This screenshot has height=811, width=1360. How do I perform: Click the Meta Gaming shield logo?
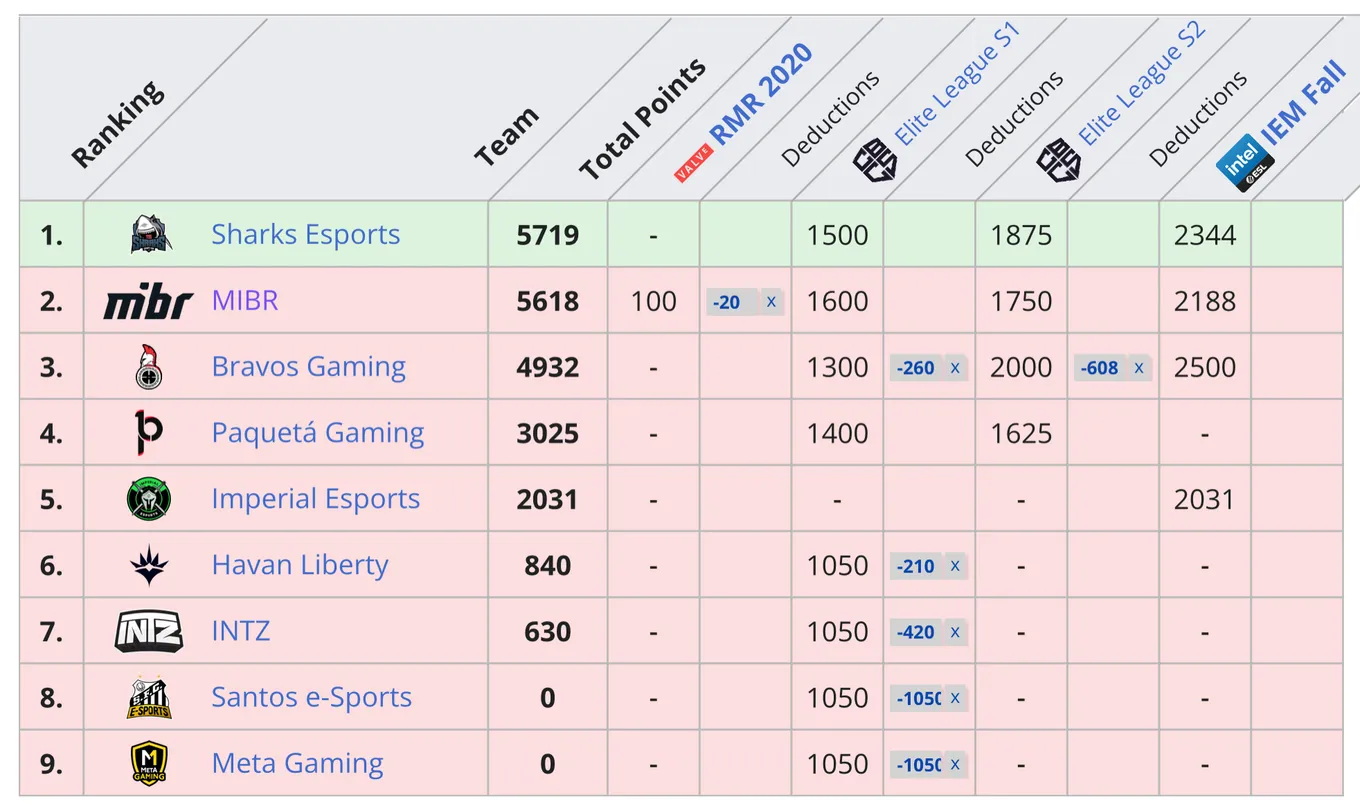[x=149, y=763]
